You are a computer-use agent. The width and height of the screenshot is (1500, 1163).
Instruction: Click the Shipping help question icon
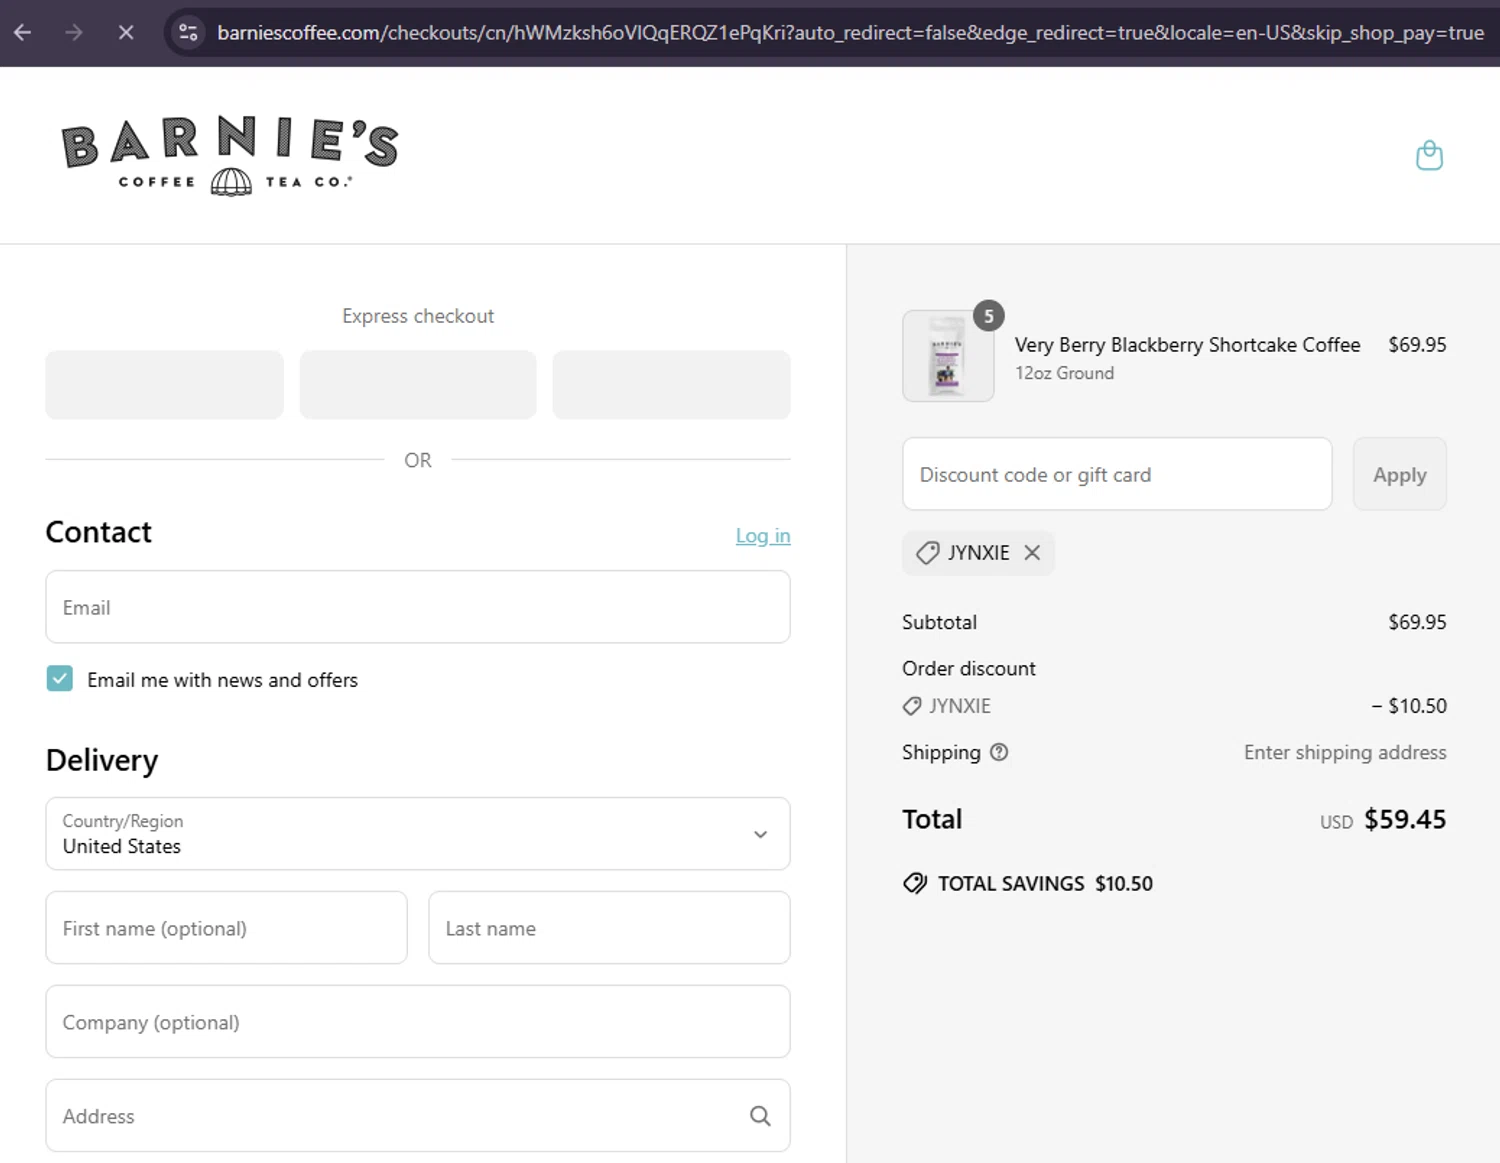(x=999, y=752)
